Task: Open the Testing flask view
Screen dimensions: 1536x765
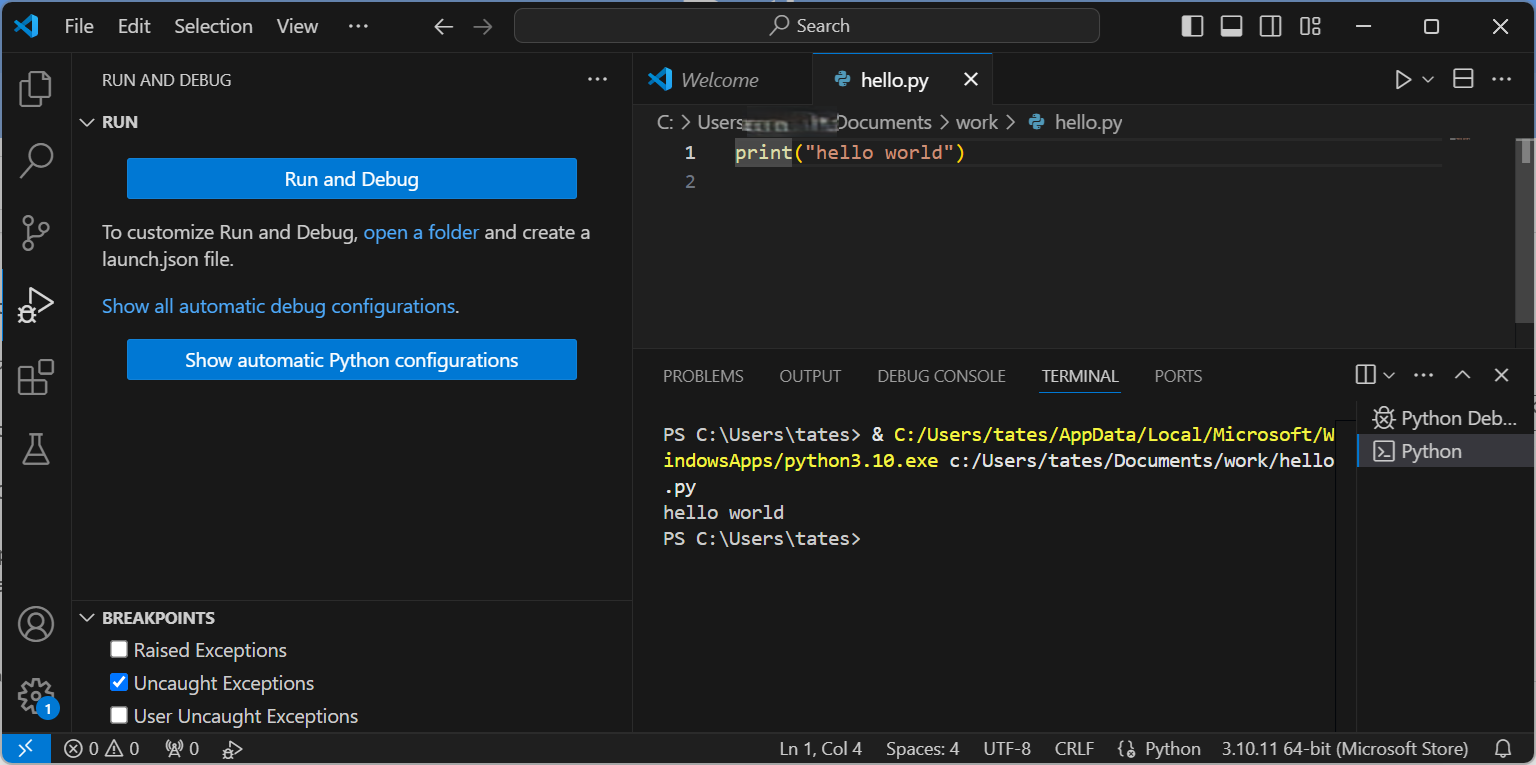Action: [36, 449]
